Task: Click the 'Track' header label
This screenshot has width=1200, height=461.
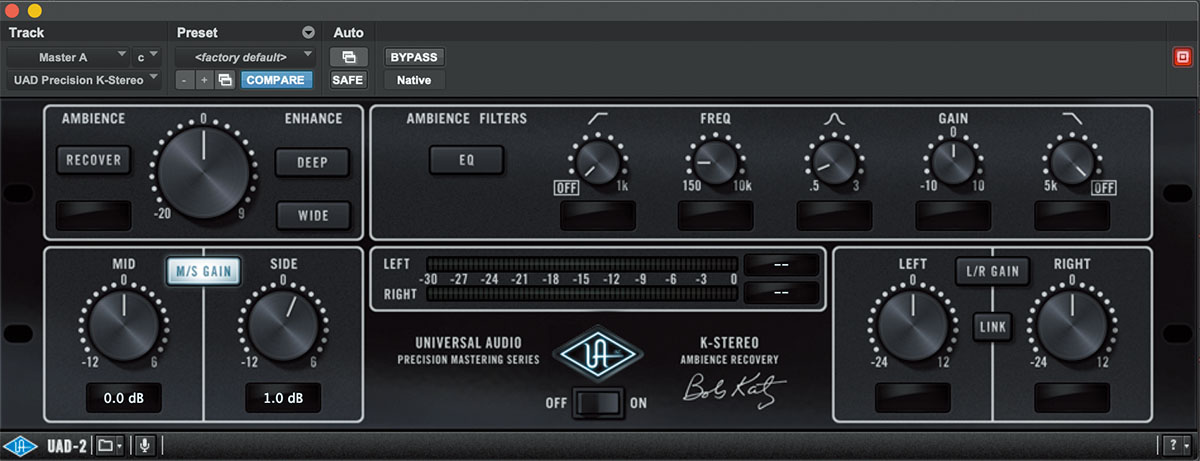Action: pos(27,33)
